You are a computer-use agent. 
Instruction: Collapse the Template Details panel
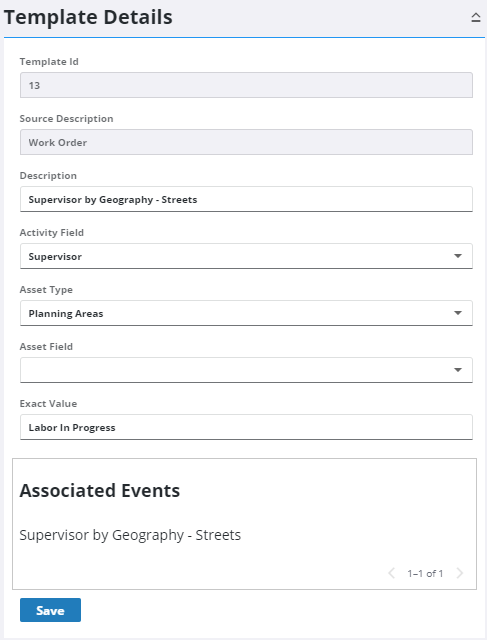click(x=476, y=18)
